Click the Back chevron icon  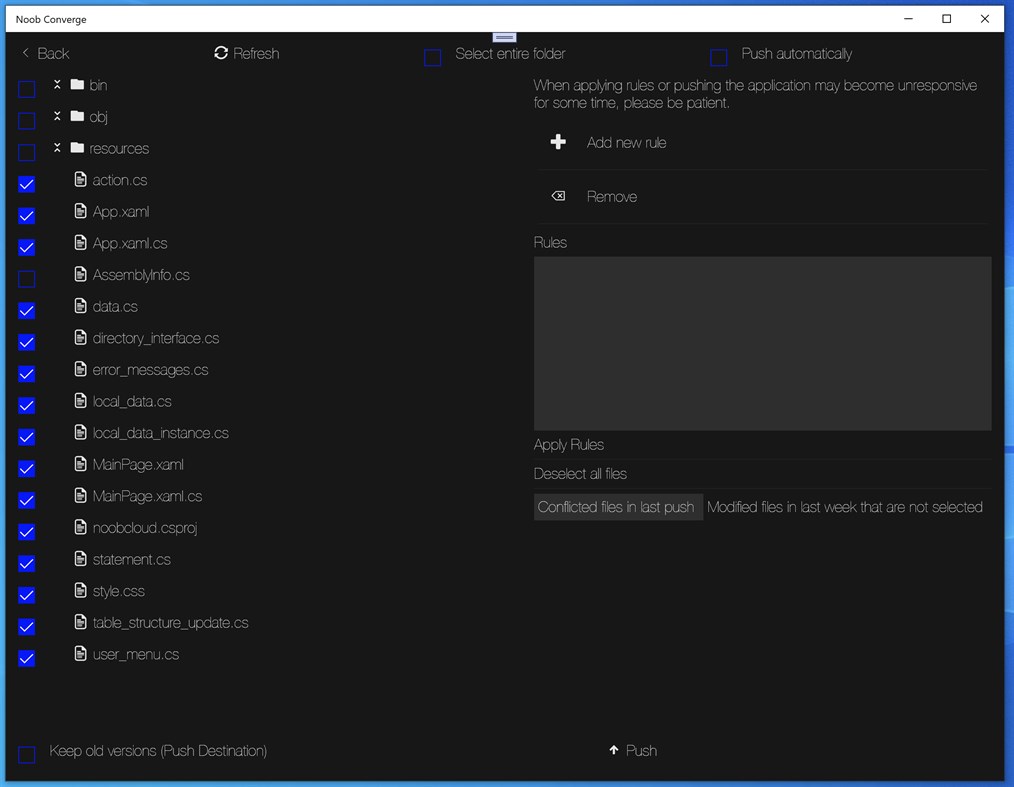[x=26, y=53]
